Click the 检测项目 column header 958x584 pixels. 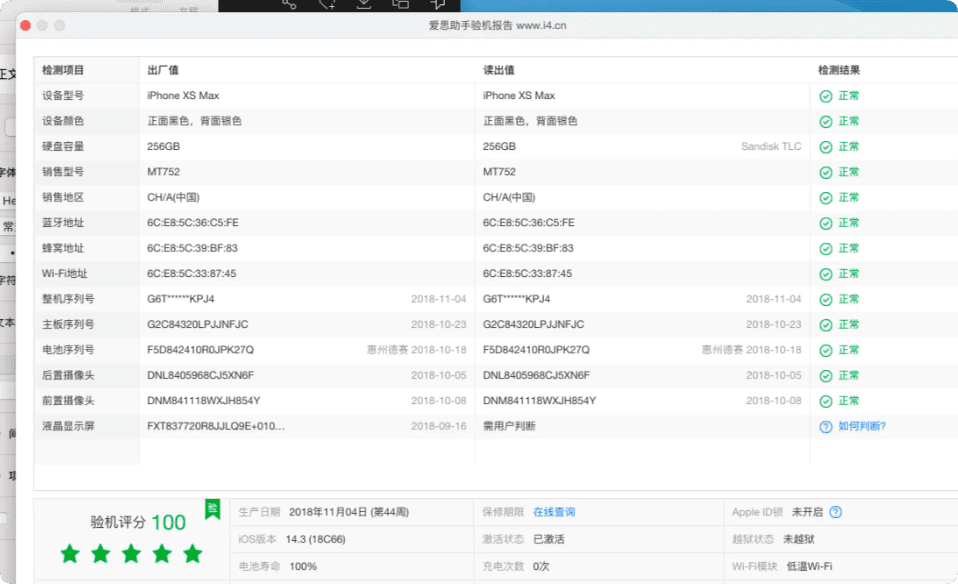coord(63,70)
